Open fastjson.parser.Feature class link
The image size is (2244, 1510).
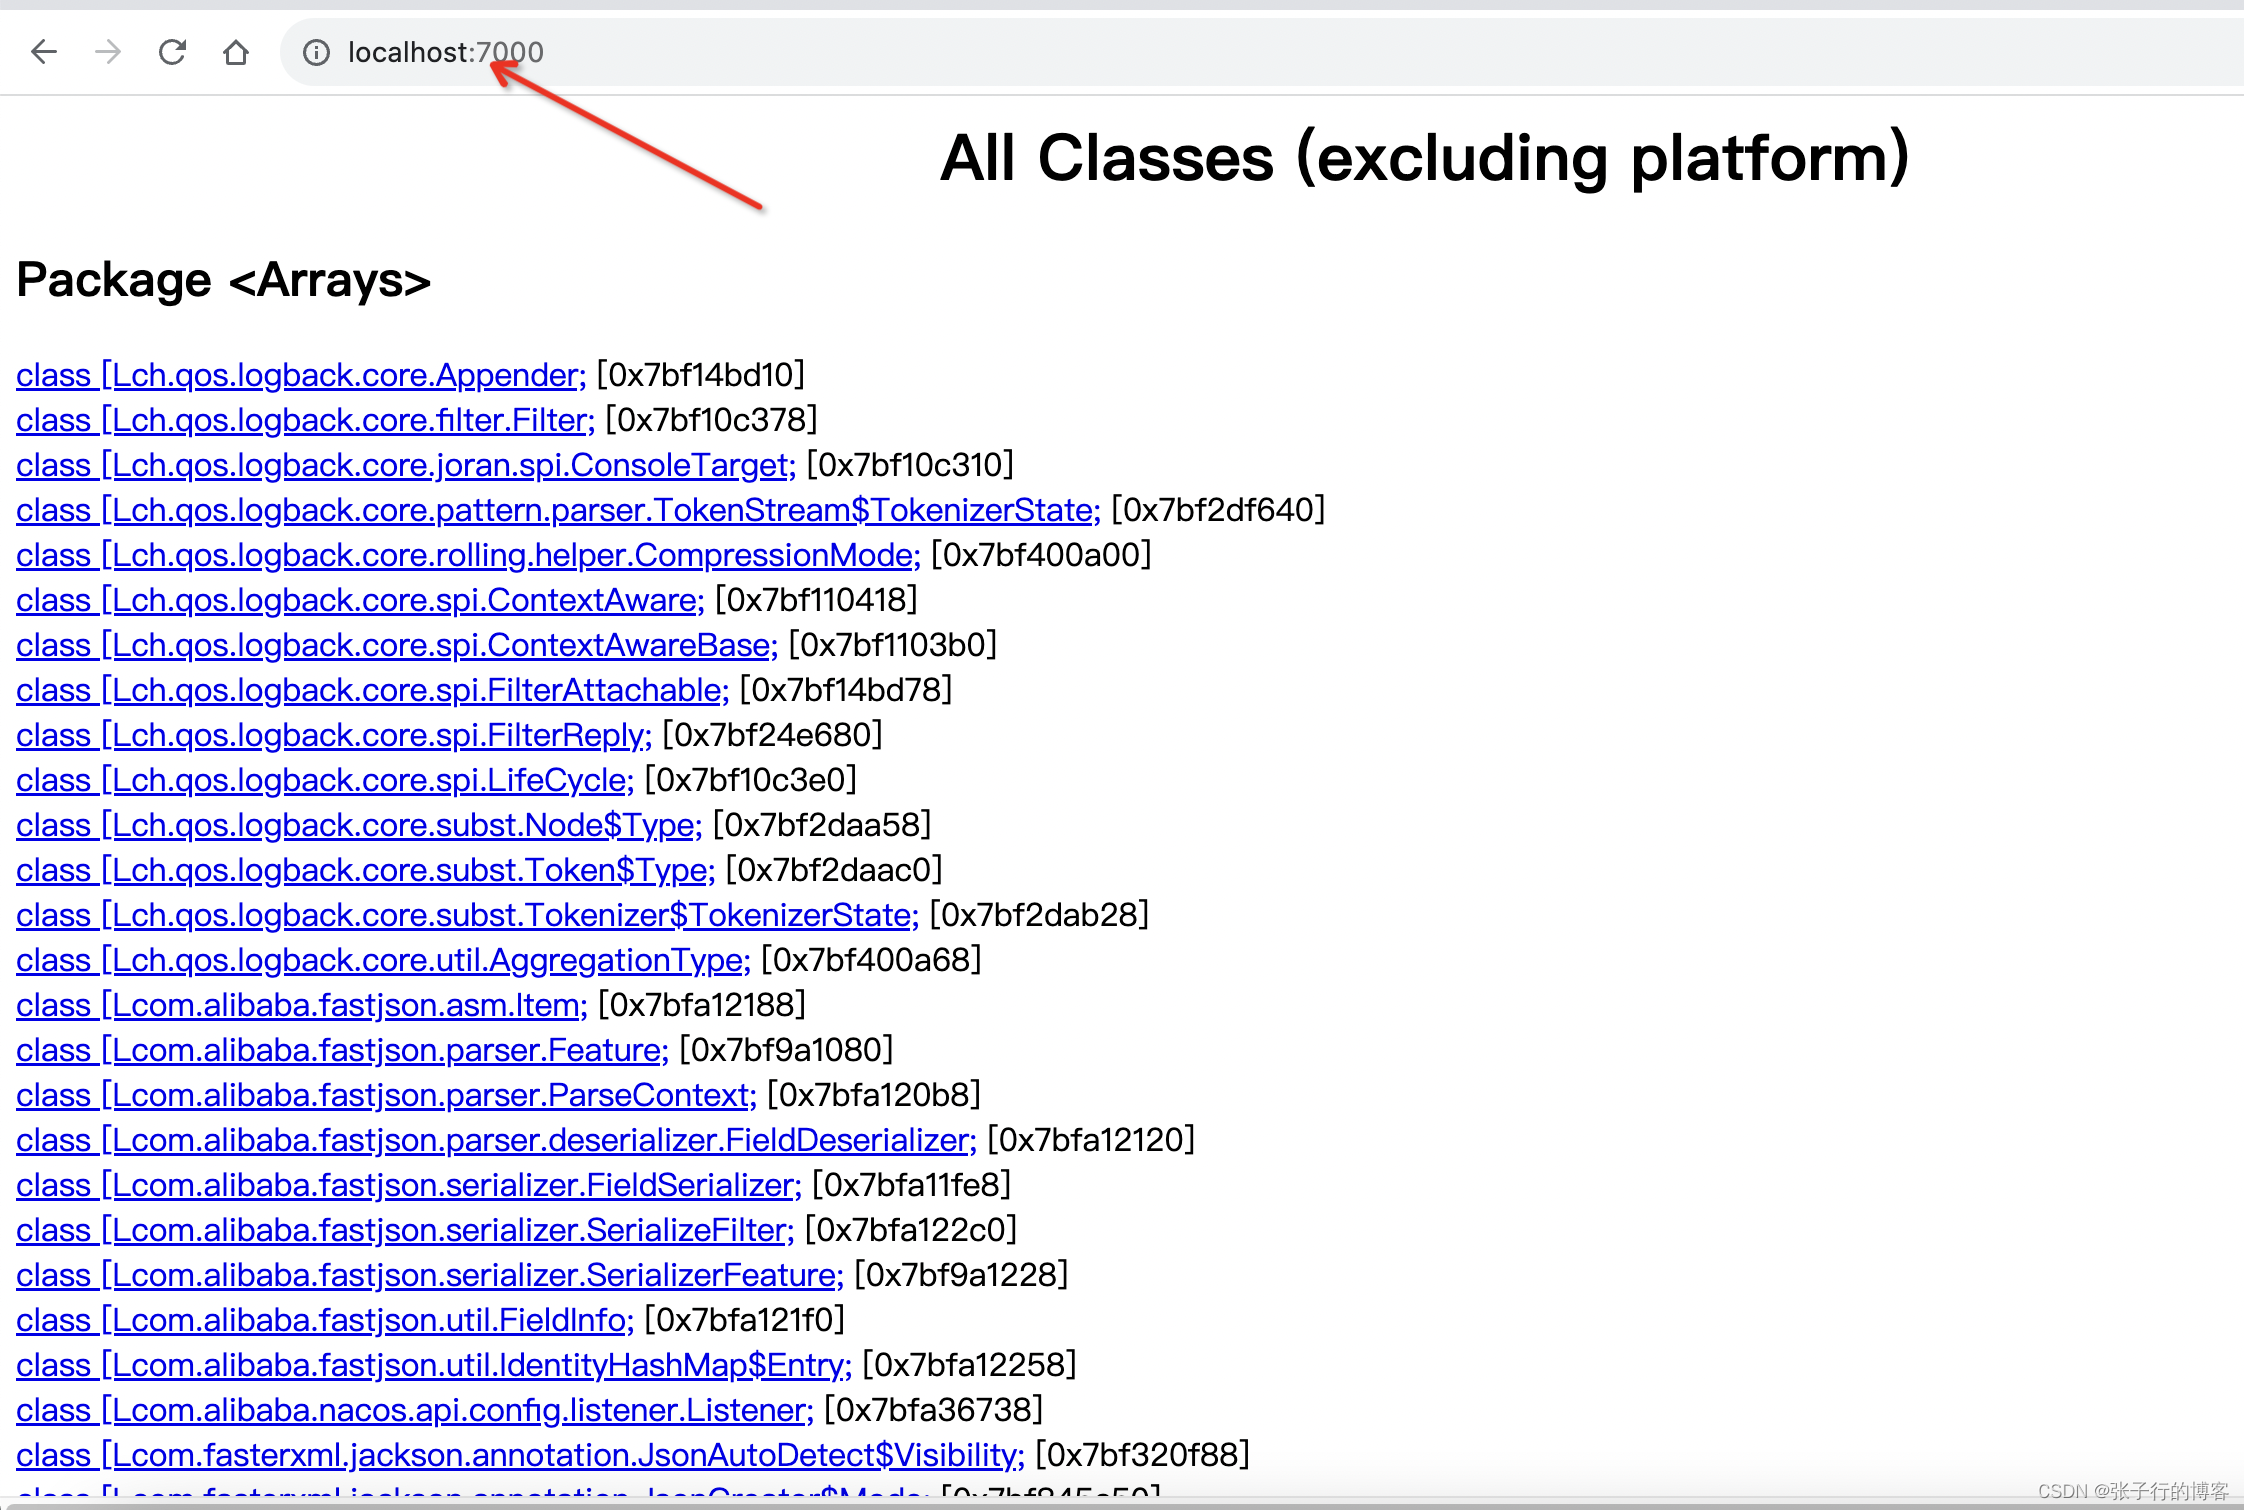tap(342, 1050)
